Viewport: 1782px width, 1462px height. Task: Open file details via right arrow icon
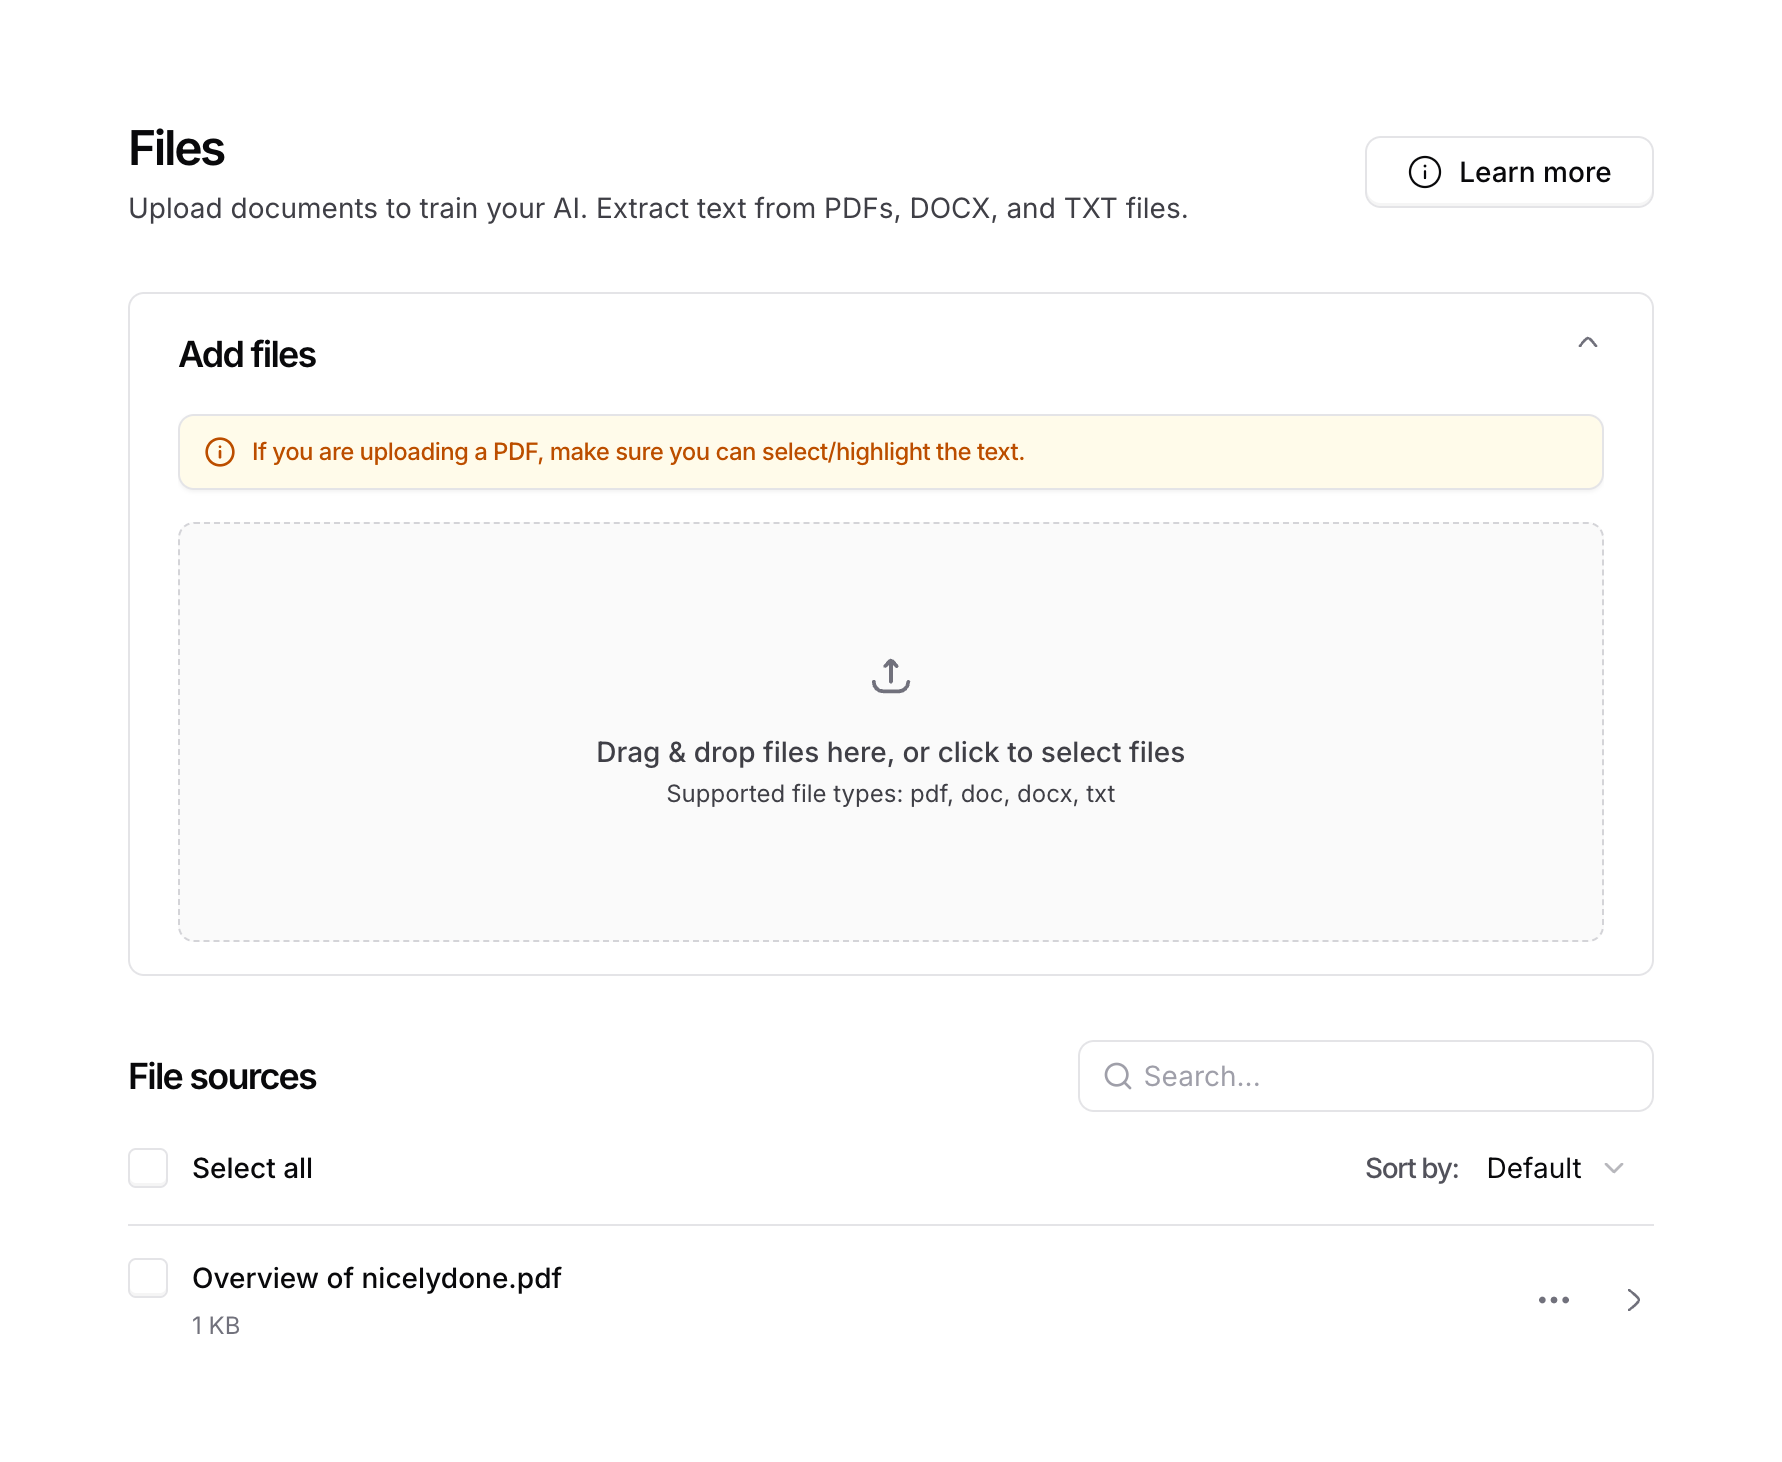pyautogui.click(x=1633, y=1300)
